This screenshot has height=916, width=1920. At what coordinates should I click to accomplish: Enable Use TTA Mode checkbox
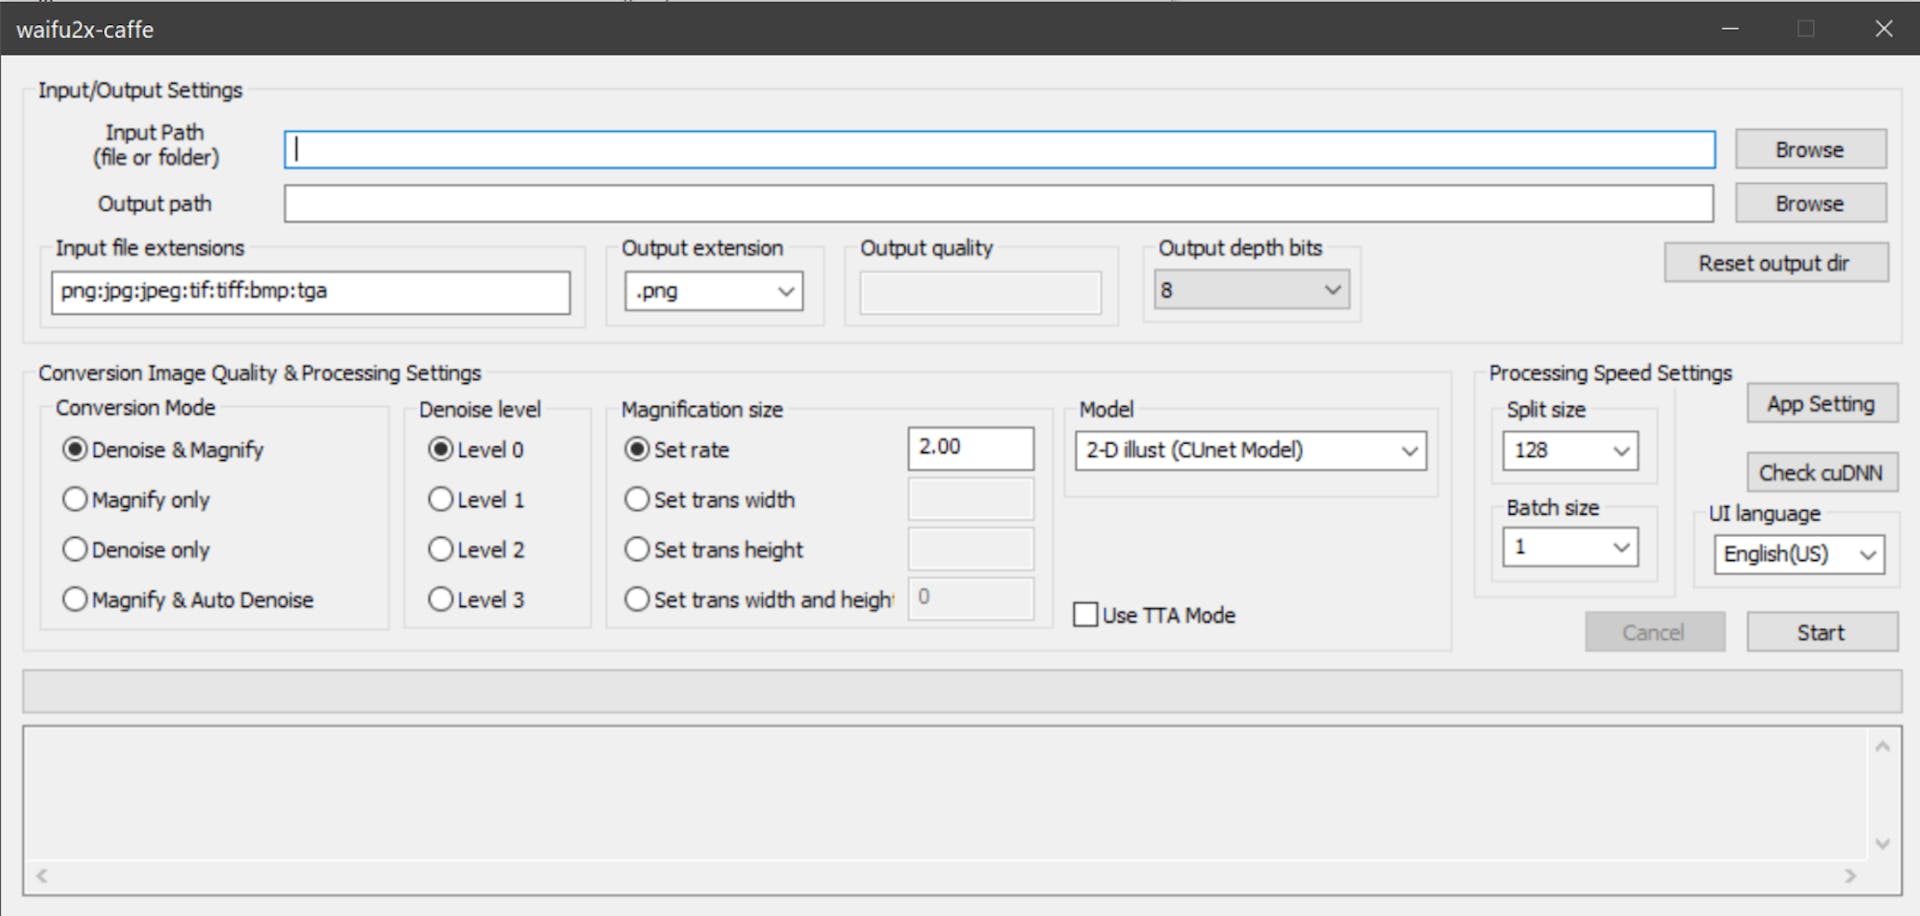point(1154,615)
